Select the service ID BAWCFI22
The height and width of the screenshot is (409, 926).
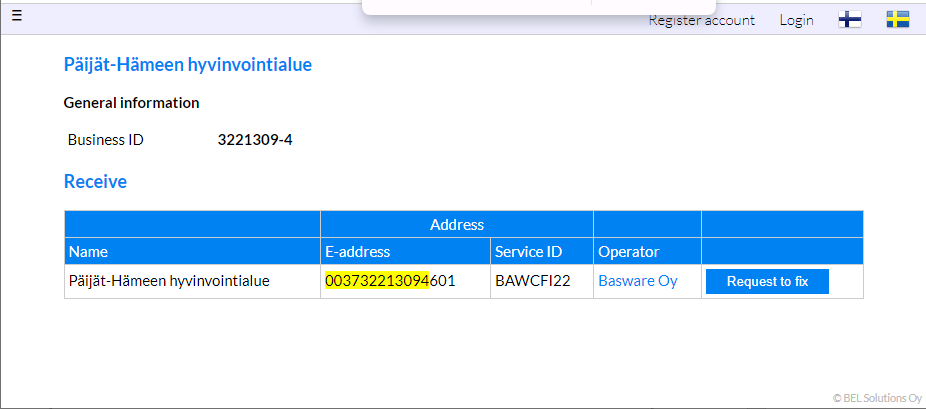point(533,281)
